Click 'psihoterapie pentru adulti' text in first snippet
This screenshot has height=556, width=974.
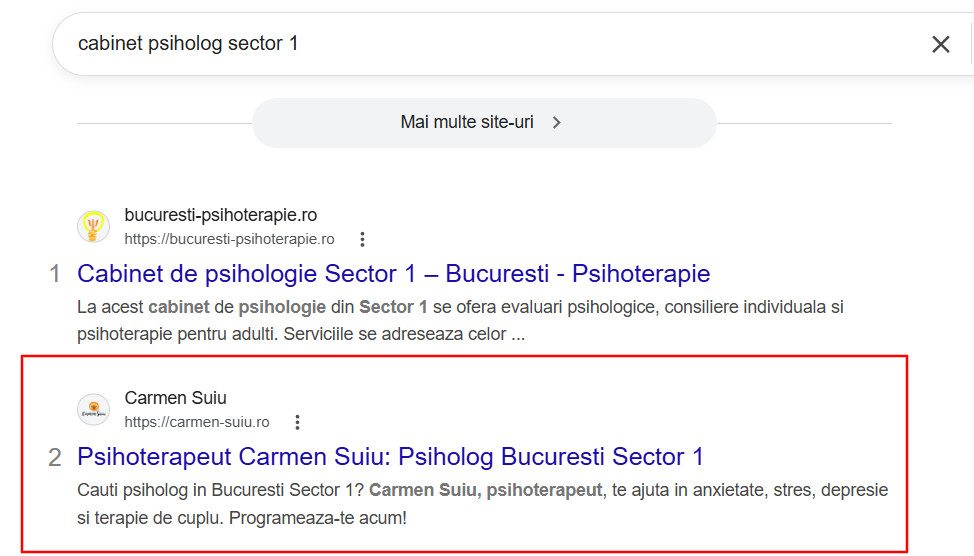(x=177, y=334)
